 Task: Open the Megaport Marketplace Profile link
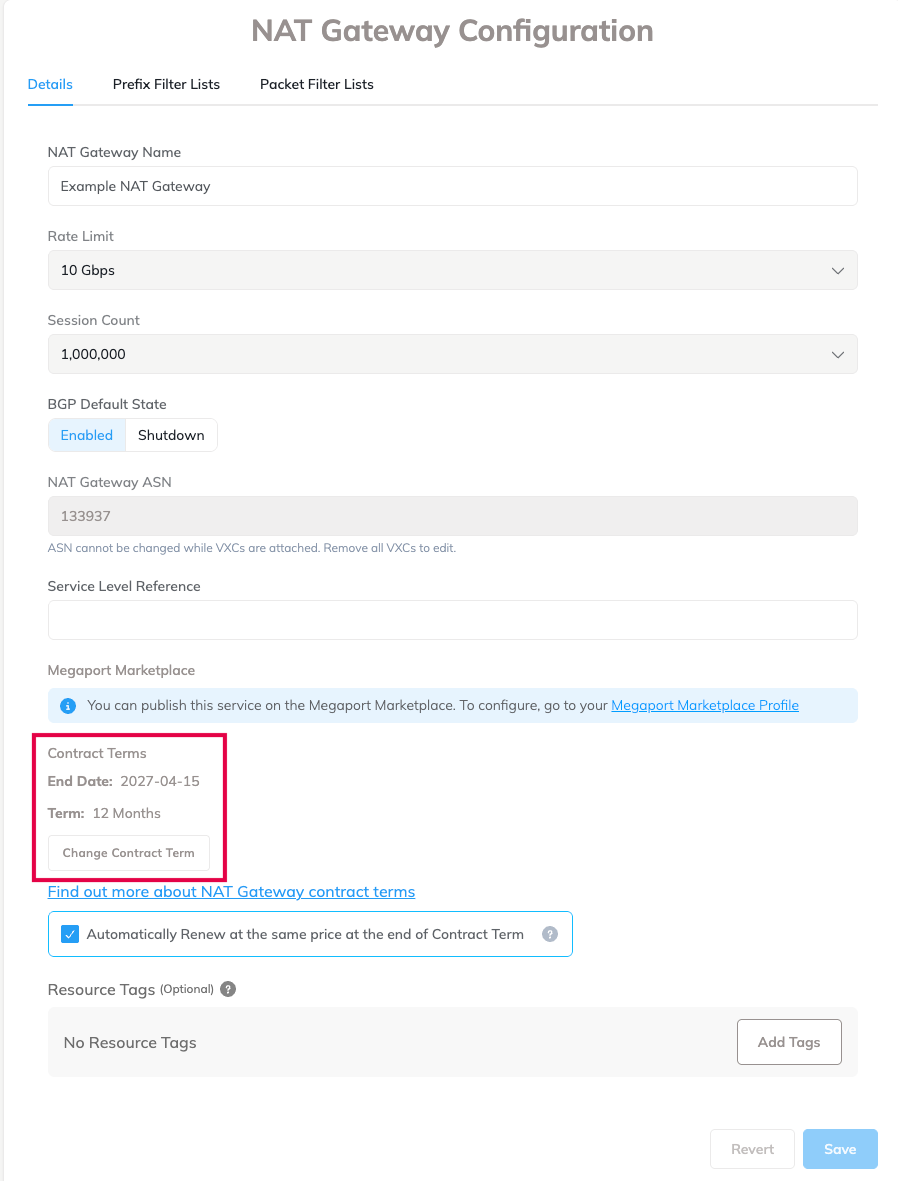click(705, 705)
